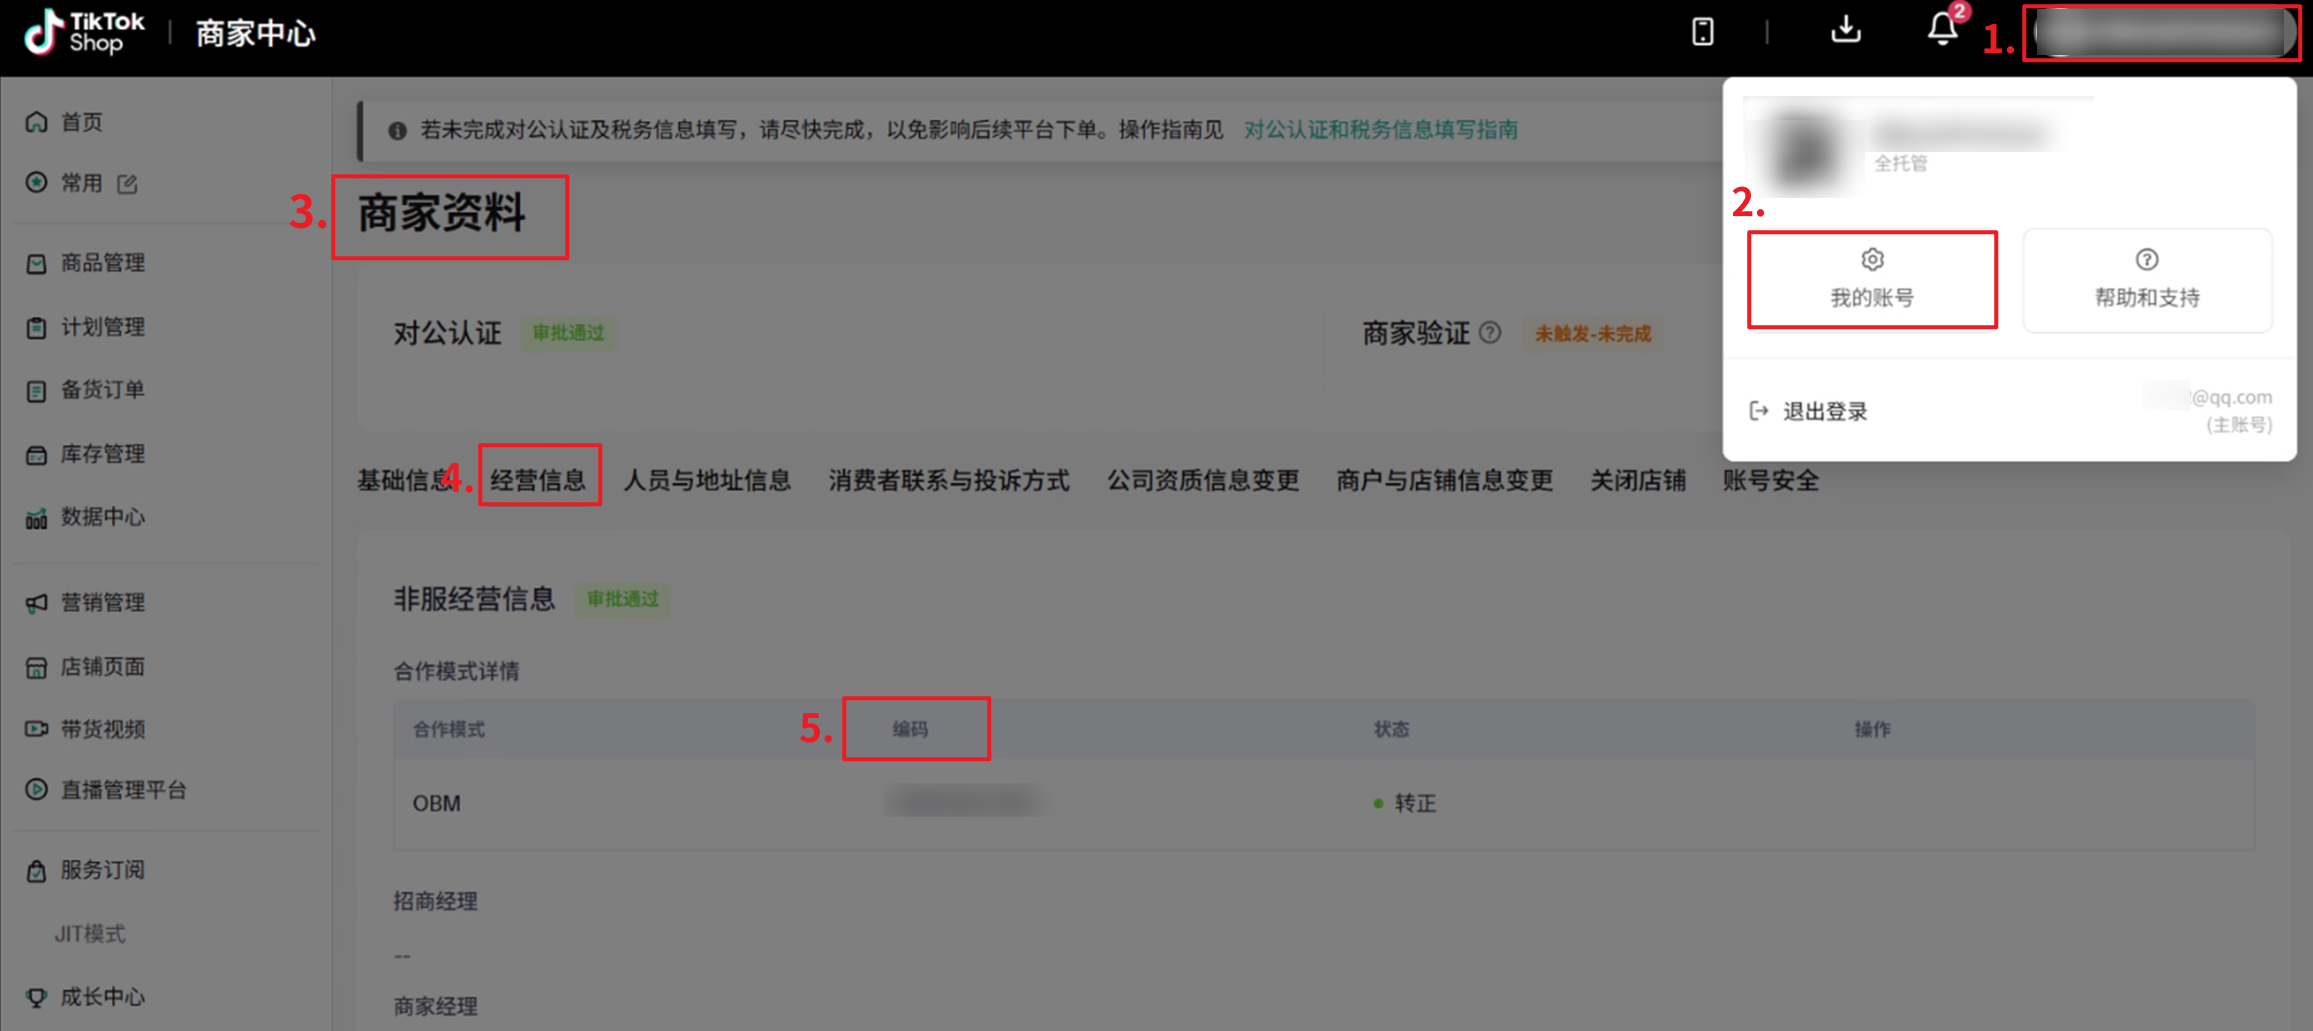The width and height of the screenshot is (2313, 1031).
Task: Go to the 关闭店铺 tab
Action: [x=1638, y=480]
